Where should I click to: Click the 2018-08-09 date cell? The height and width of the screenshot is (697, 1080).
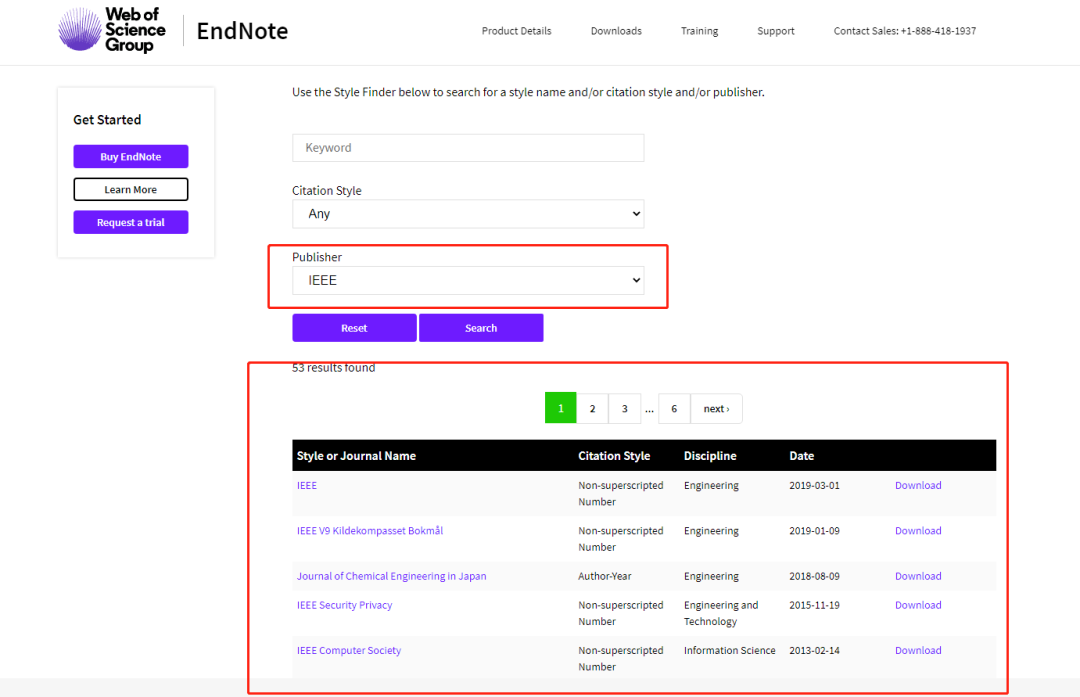point(814,576)
